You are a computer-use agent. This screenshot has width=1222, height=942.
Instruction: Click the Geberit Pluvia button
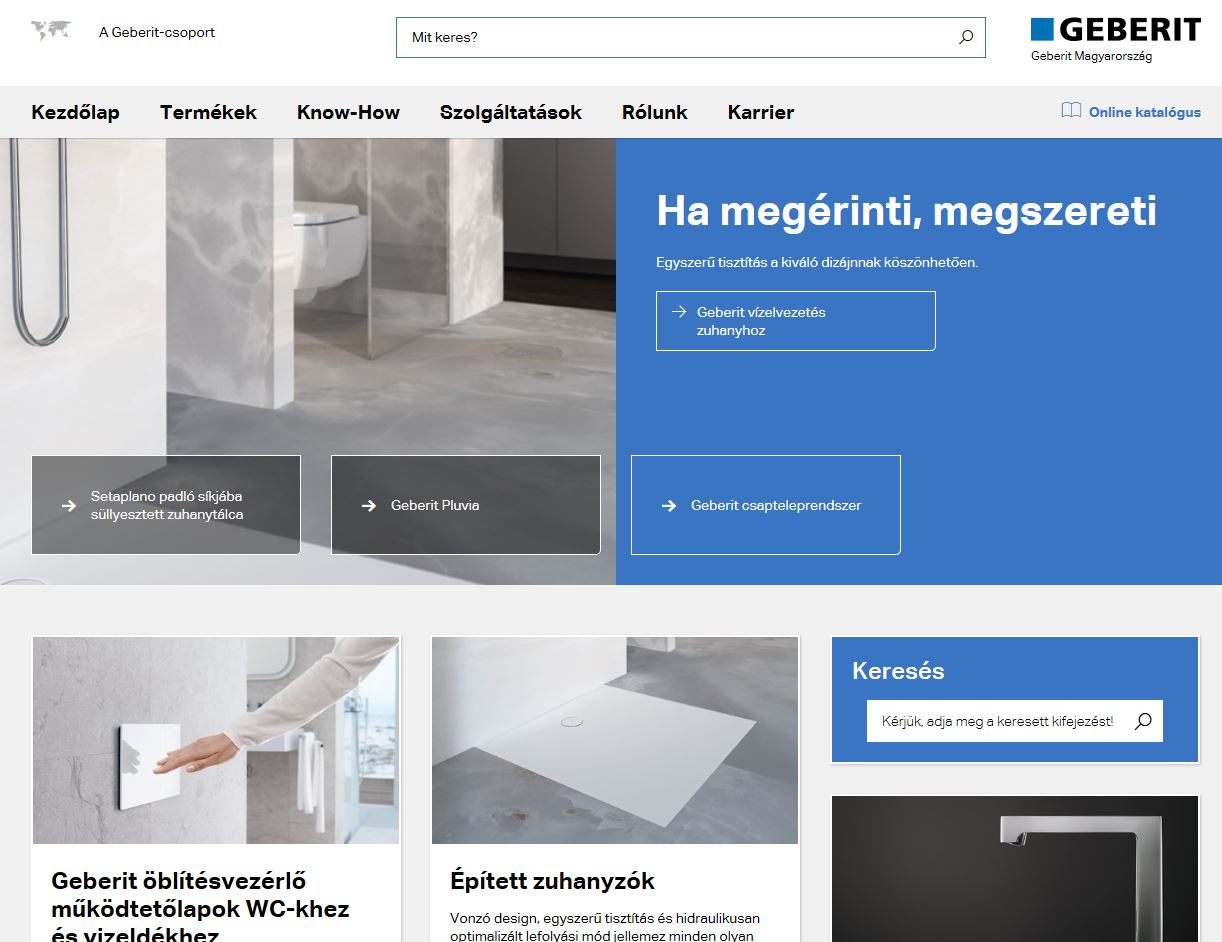[466, 505]
